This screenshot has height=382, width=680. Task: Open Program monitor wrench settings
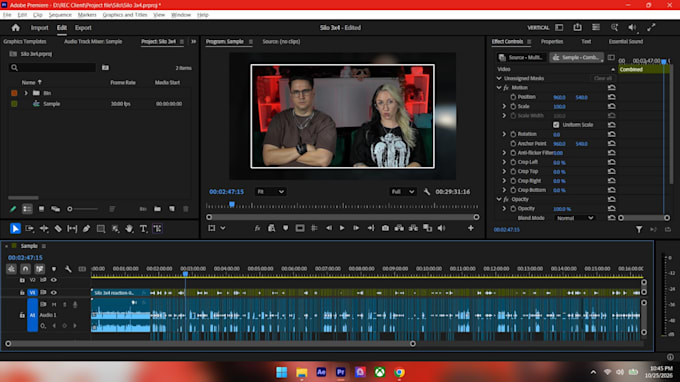pyautogui.click(x=427, y=192)
